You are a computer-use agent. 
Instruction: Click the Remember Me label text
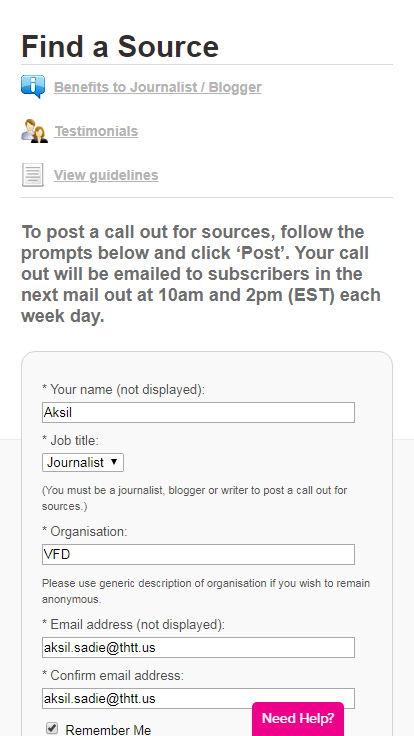(x=108, y=730)
